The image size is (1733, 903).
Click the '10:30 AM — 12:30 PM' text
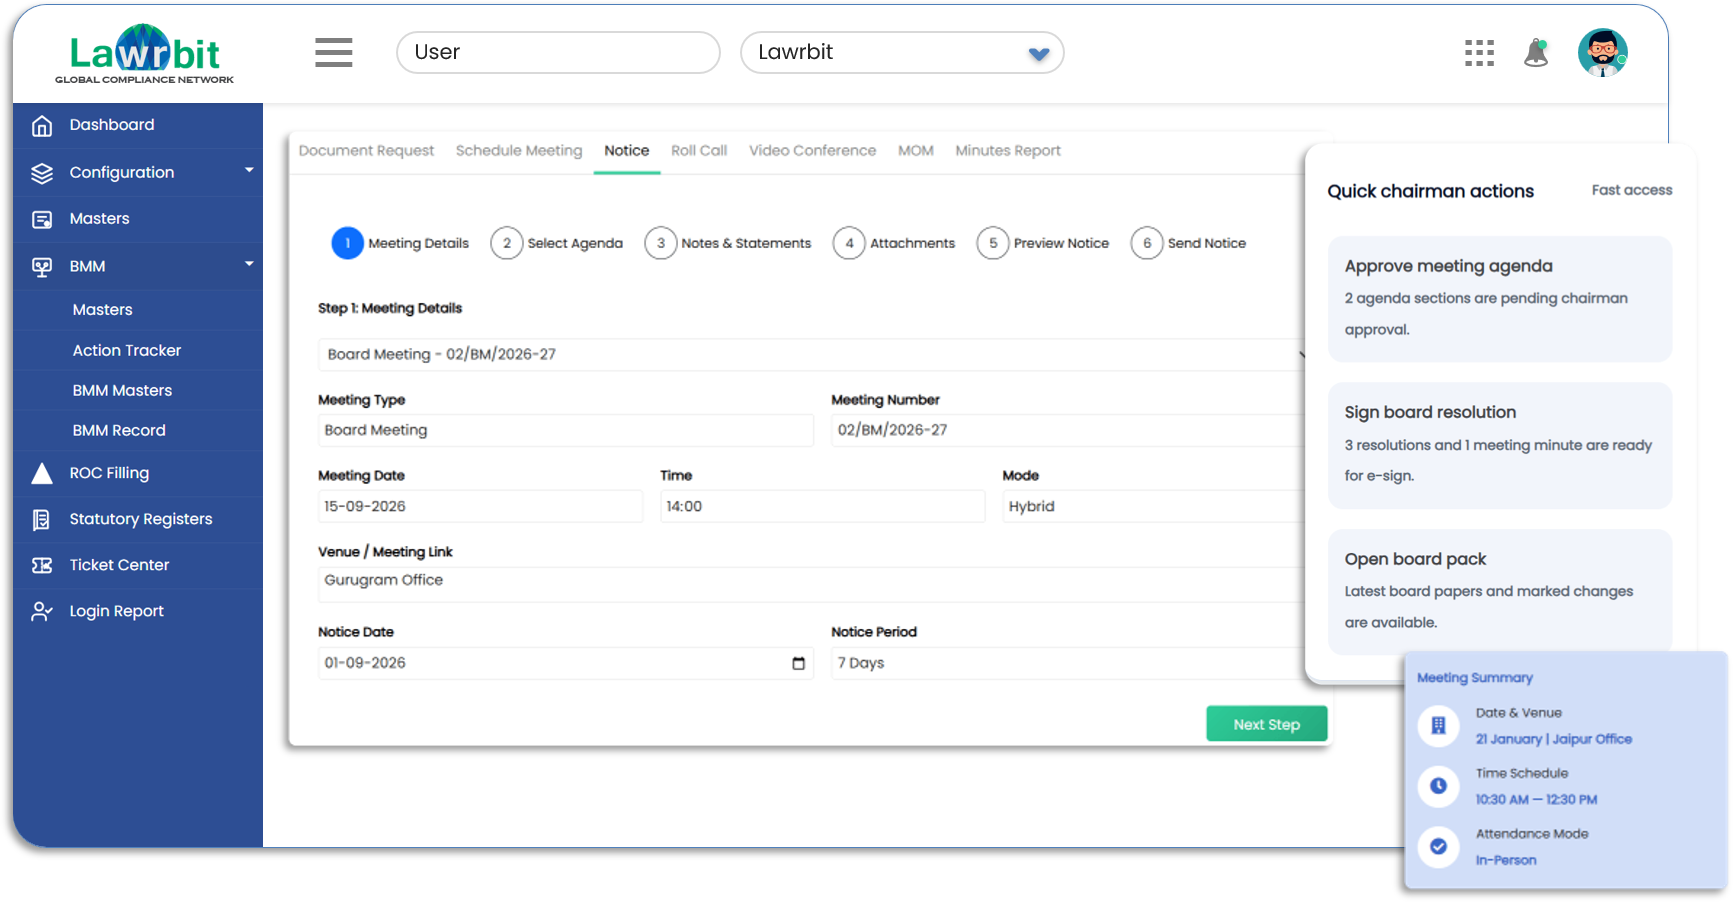tap(1536, 800)
